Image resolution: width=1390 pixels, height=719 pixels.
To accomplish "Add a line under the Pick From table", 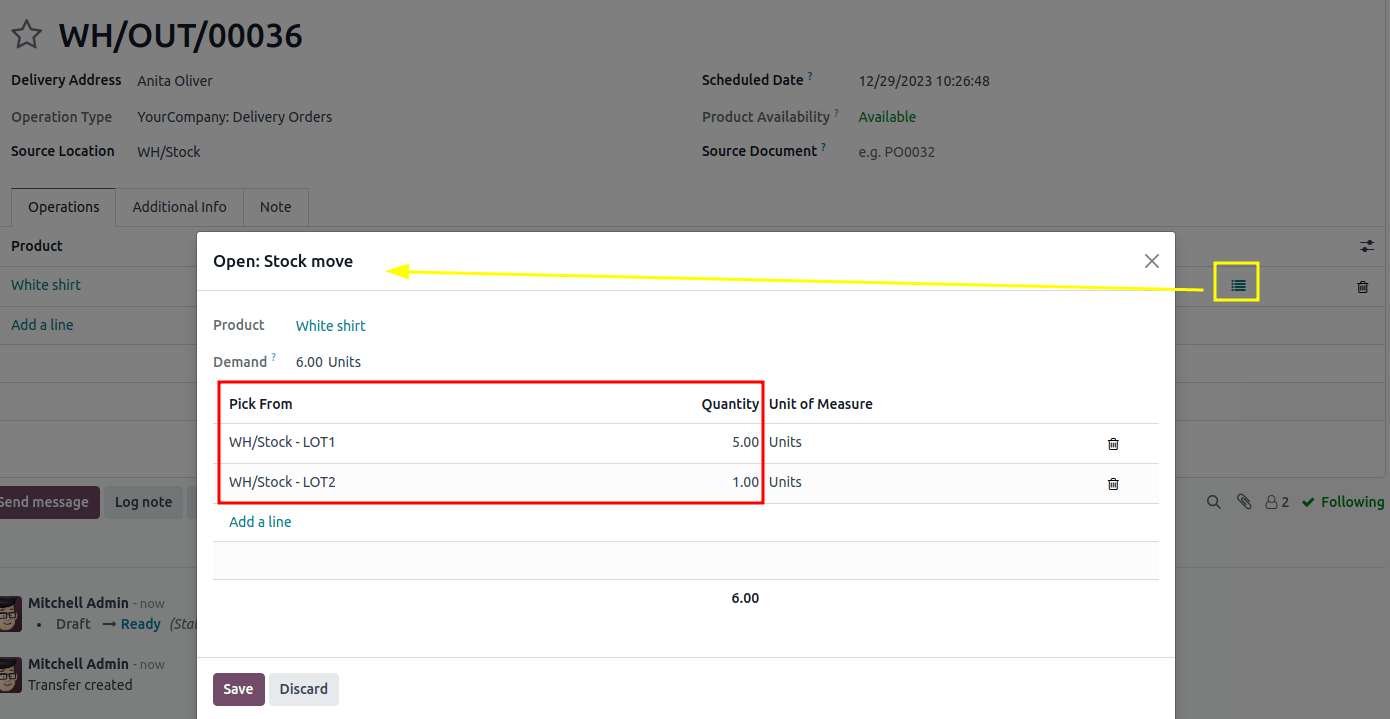I will pos(260,521).
